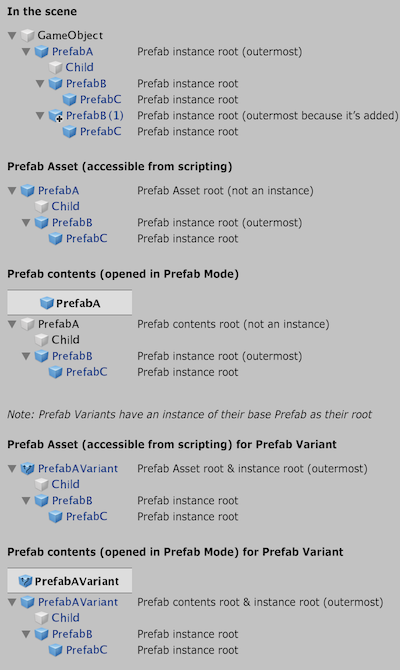Click the grey Child cube icon in the scene tree
This screenshot has height=670, width=400.
(56, 68)
